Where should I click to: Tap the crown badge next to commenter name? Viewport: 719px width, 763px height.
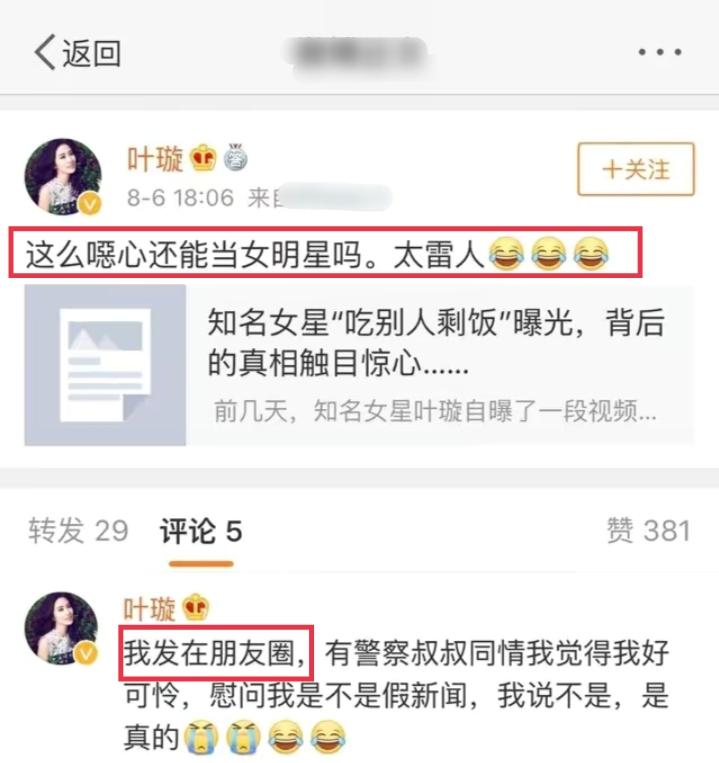tap(196, 607)
